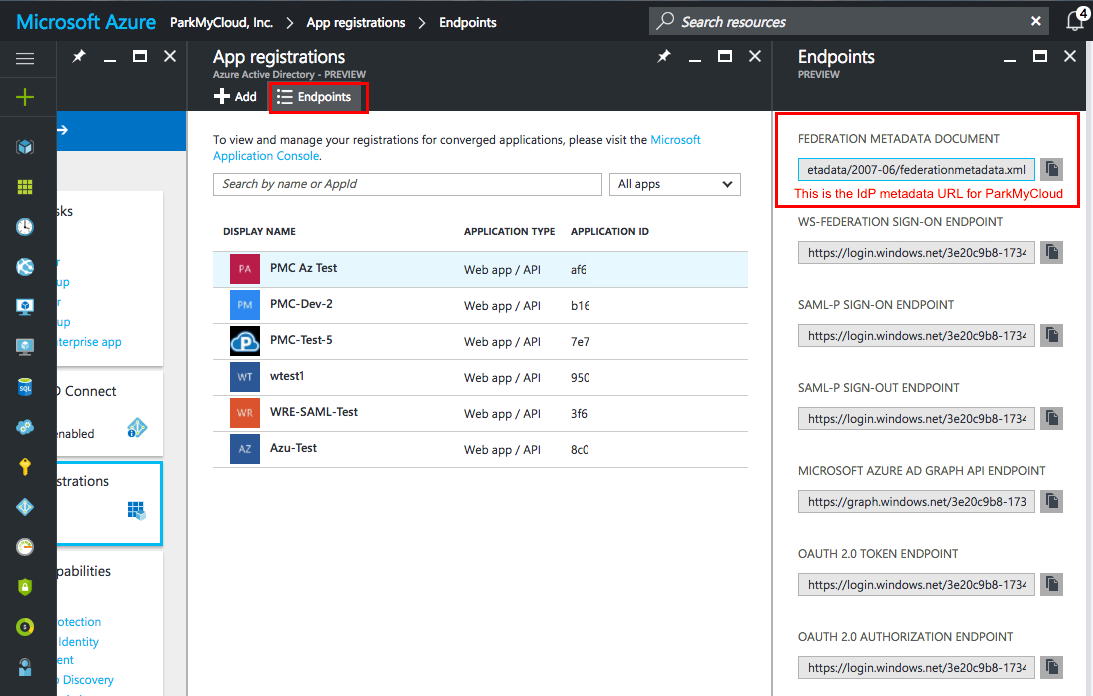The image size is (1093, 696).
Task: Open the green shield Security Center icon
Action: [x=25, y=587]
